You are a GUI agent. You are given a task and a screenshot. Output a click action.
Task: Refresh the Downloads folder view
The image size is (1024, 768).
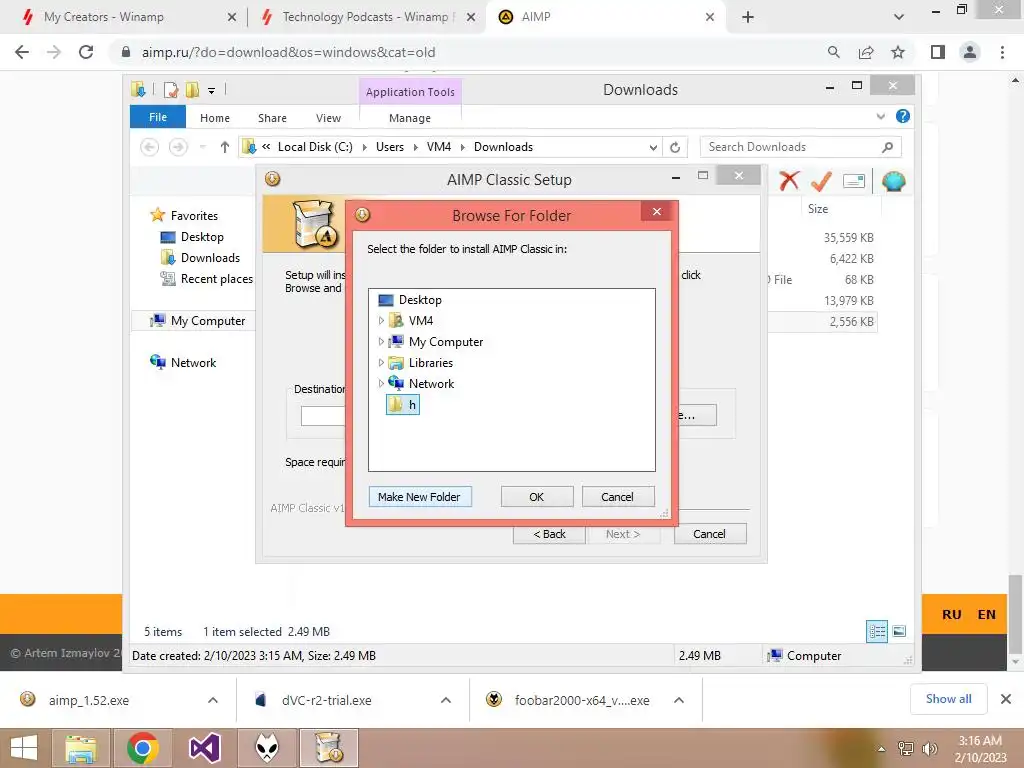675,148
